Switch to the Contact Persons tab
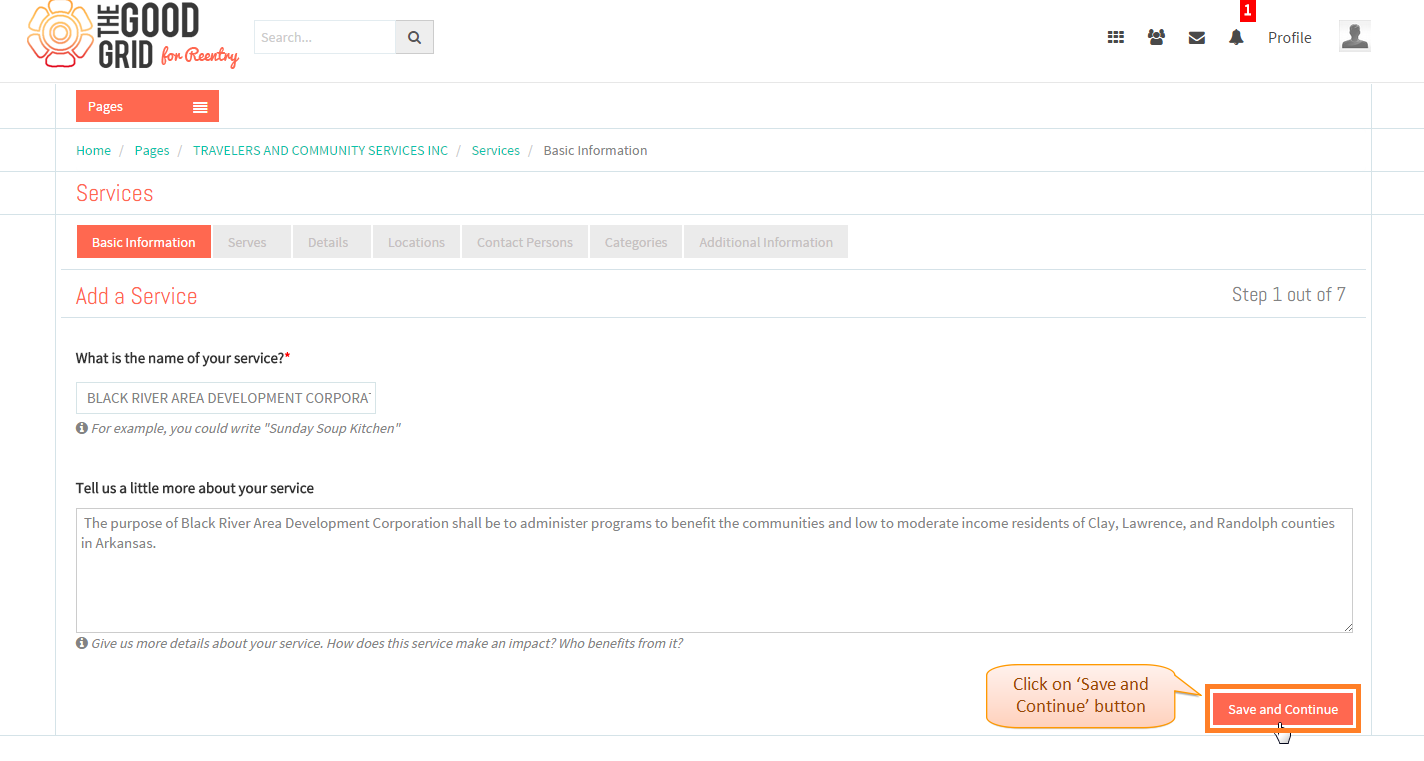This screenshot has height=761, width=1424. coord(525,242)
